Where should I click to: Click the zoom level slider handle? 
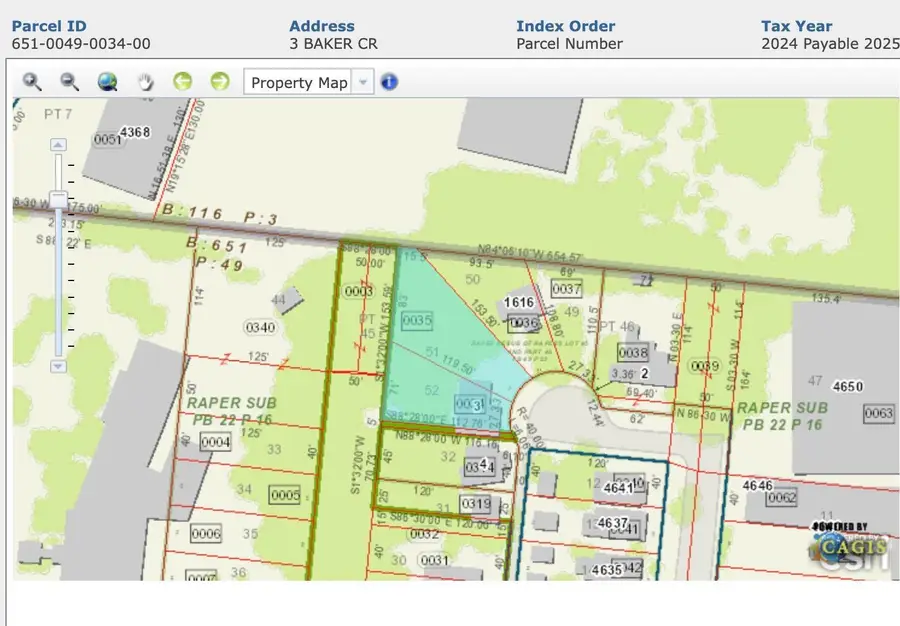[58, 201]
